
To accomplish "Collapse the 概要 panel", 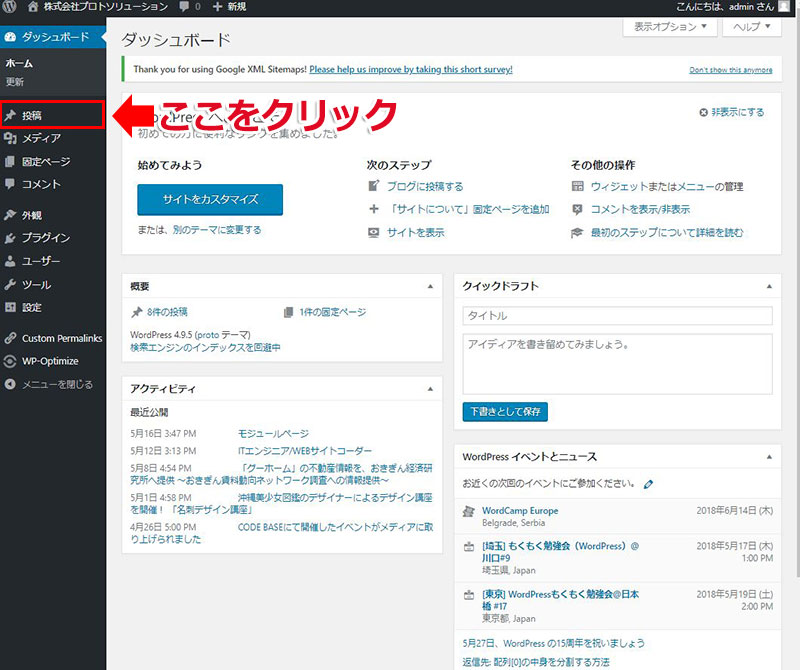I will (430, 286).
